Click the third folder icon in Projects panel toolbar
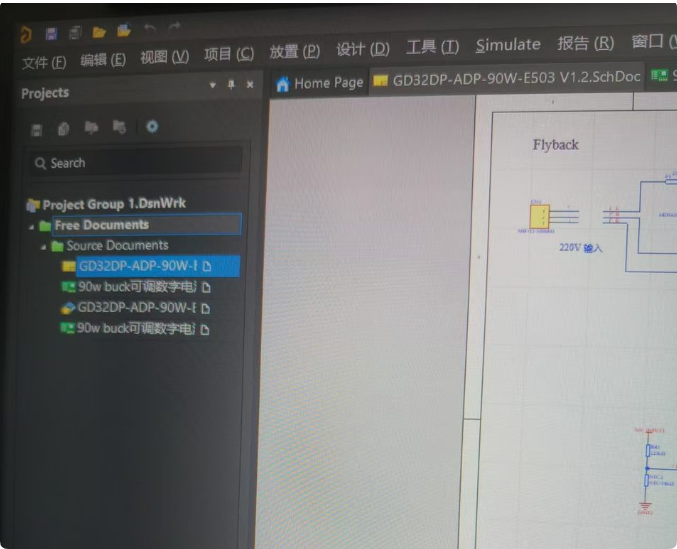This screenshot has width=677, height=549. (91, 128)
